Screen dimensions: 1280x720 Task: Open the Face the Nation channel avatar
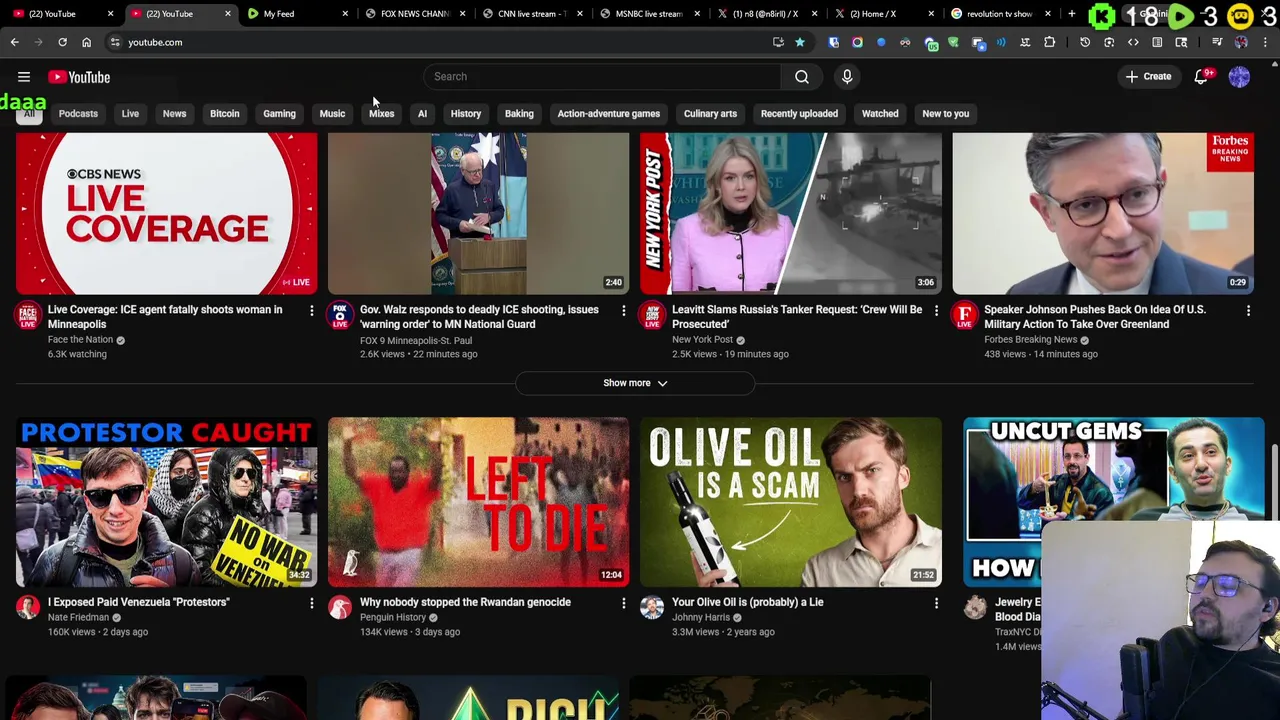click(28, 316)
